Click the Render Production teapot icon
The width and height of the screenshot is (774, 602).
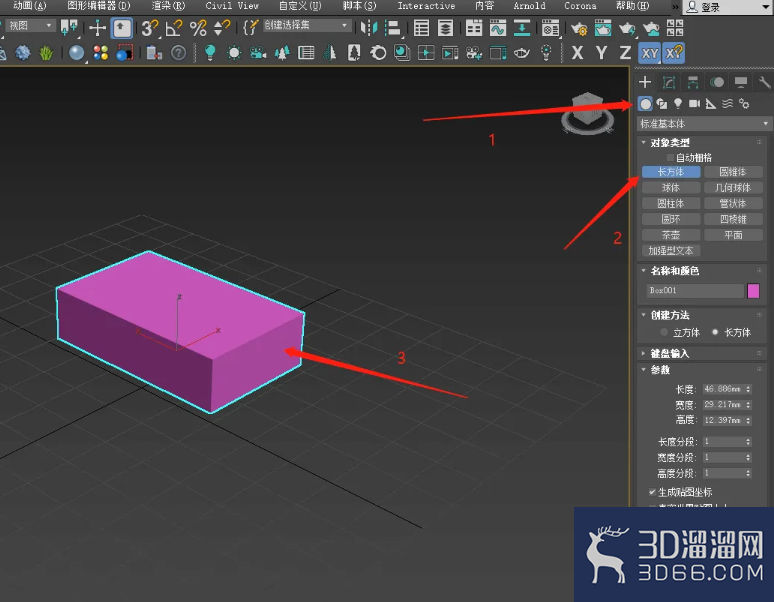[627, 29]
